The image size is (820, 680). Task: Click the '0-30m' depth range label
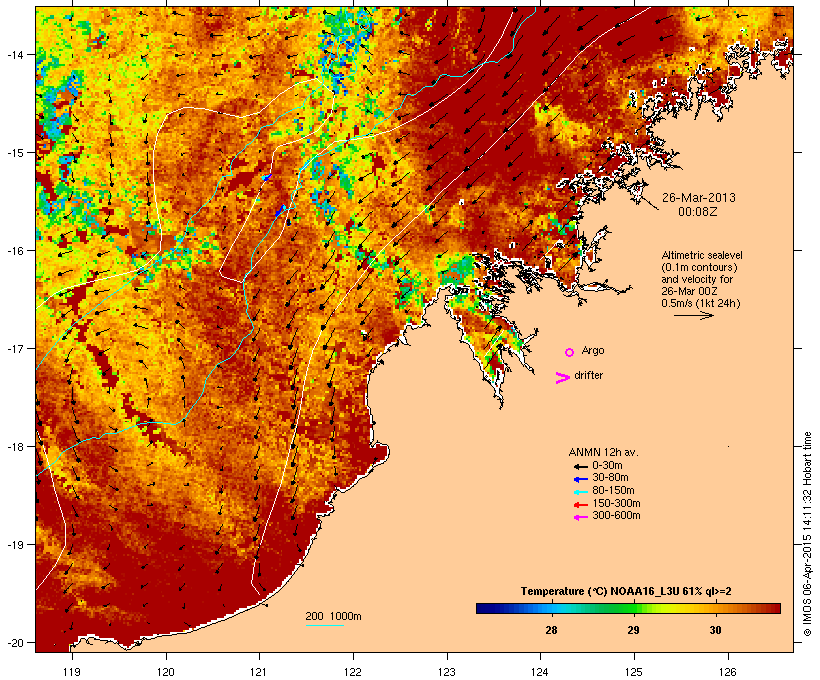tap(607, 466)
